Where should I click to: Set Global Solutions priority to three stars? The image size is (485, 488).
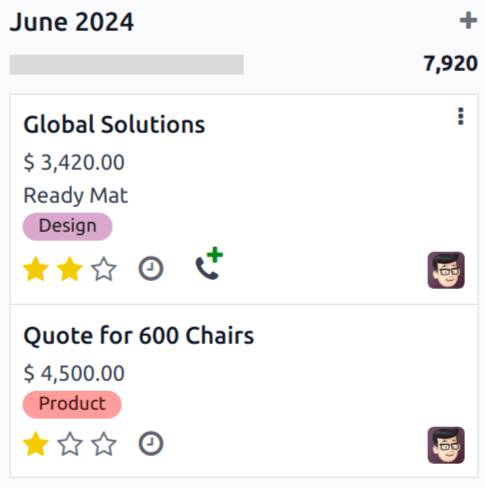[x=104, y=268]
